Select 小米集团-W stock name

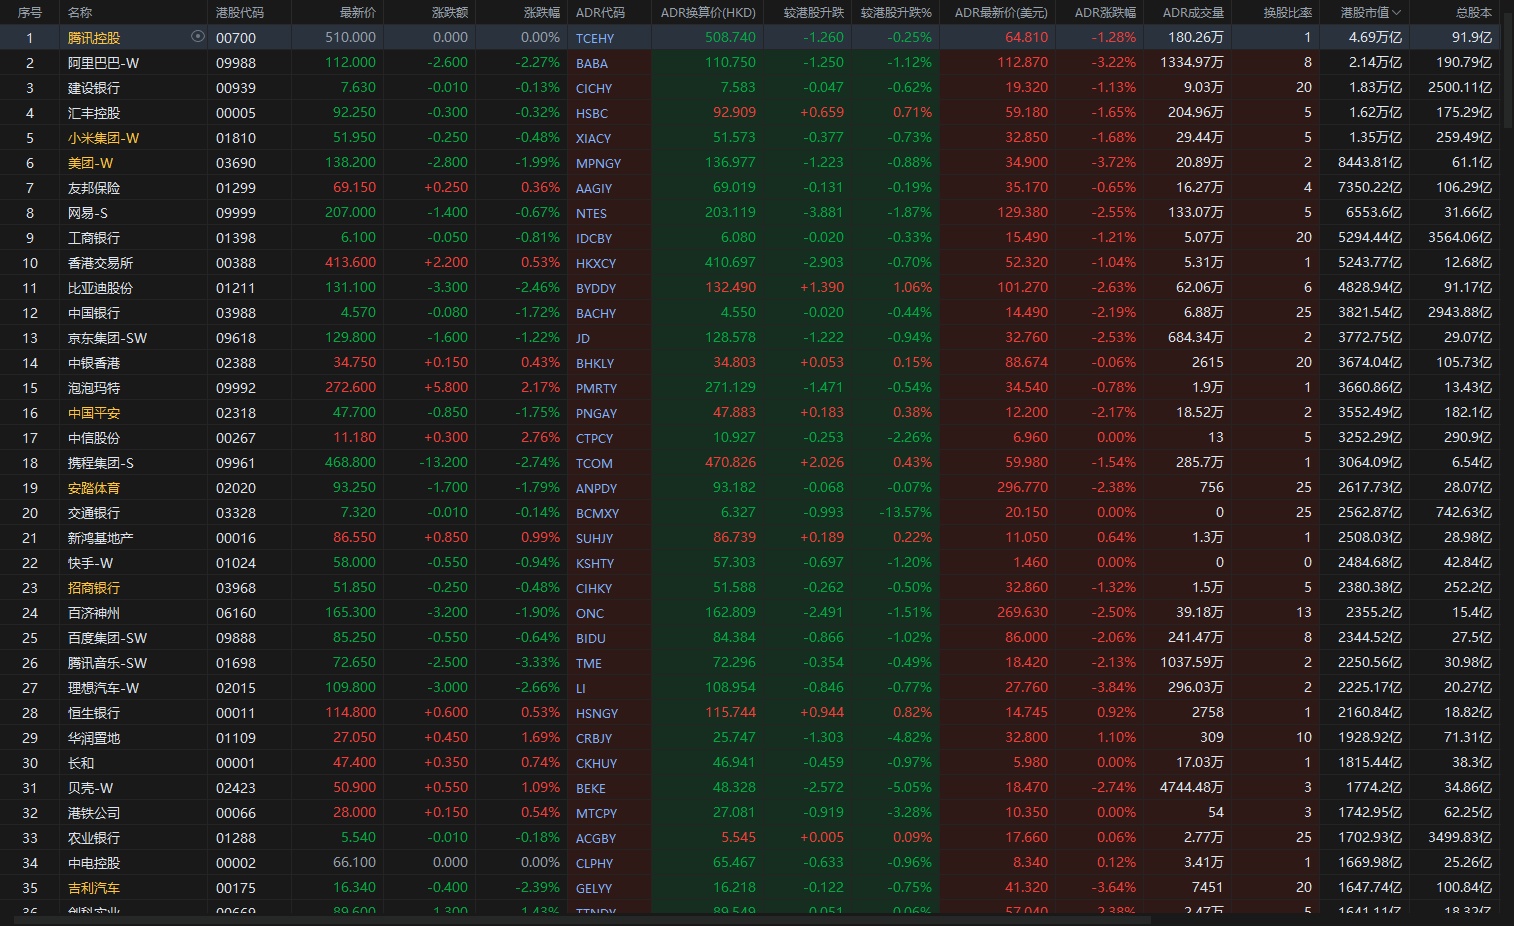click(x=103, y=138)
